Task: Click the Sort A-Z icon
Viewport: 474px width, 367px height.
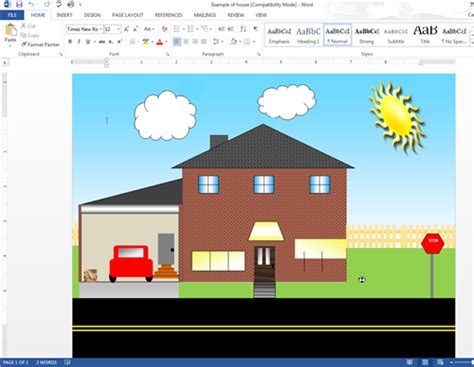Action: (x=243, y=29)
